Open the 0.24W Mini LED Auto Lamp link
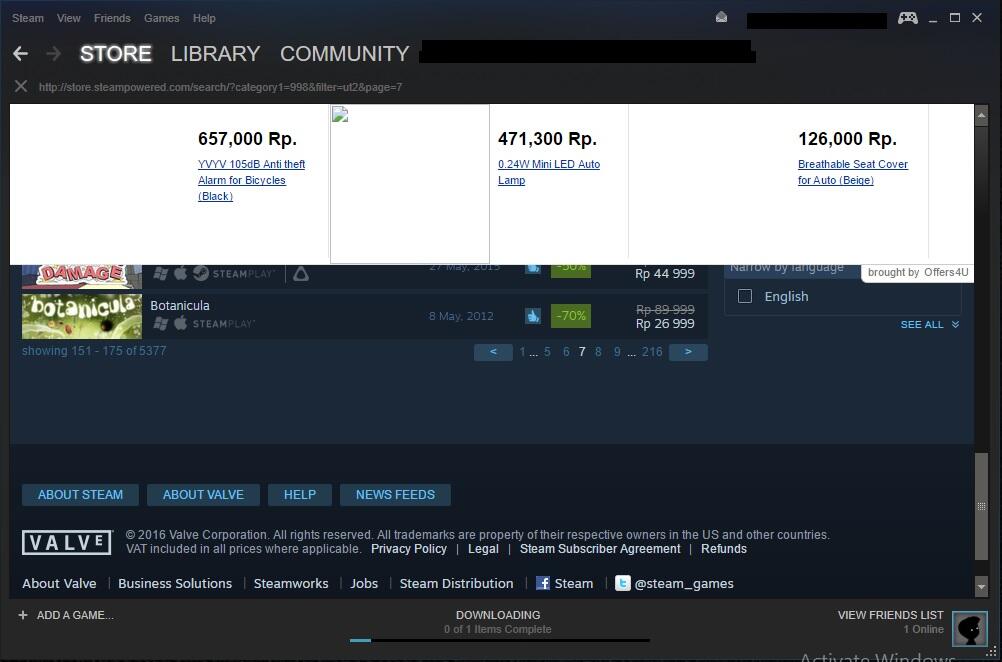The height and width of the screenshot is (662, 1002). [549, 172]
